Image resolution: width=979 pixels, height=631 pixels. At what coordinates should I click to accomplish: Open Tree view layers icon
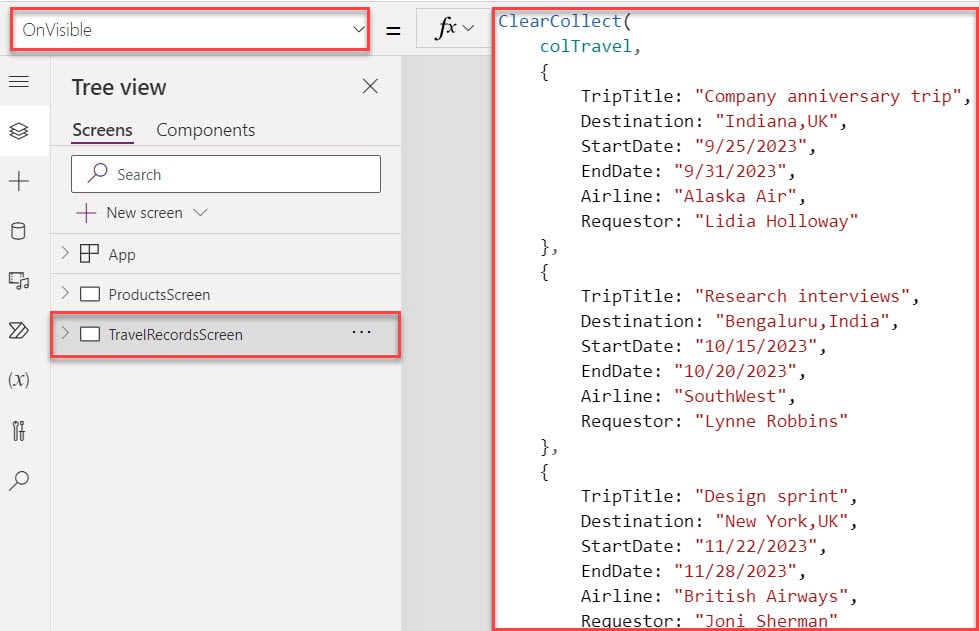19,131
